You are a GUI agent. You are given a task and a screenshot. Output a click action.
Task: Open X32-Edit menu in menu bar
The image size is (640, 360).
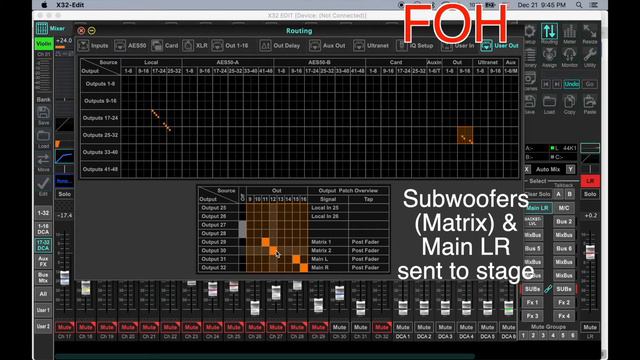[70, 5]
